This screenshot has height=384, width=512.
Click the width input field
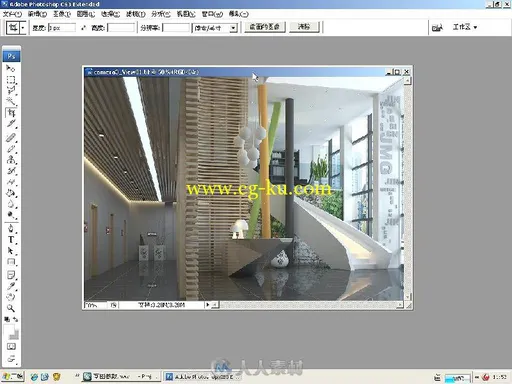62,28
